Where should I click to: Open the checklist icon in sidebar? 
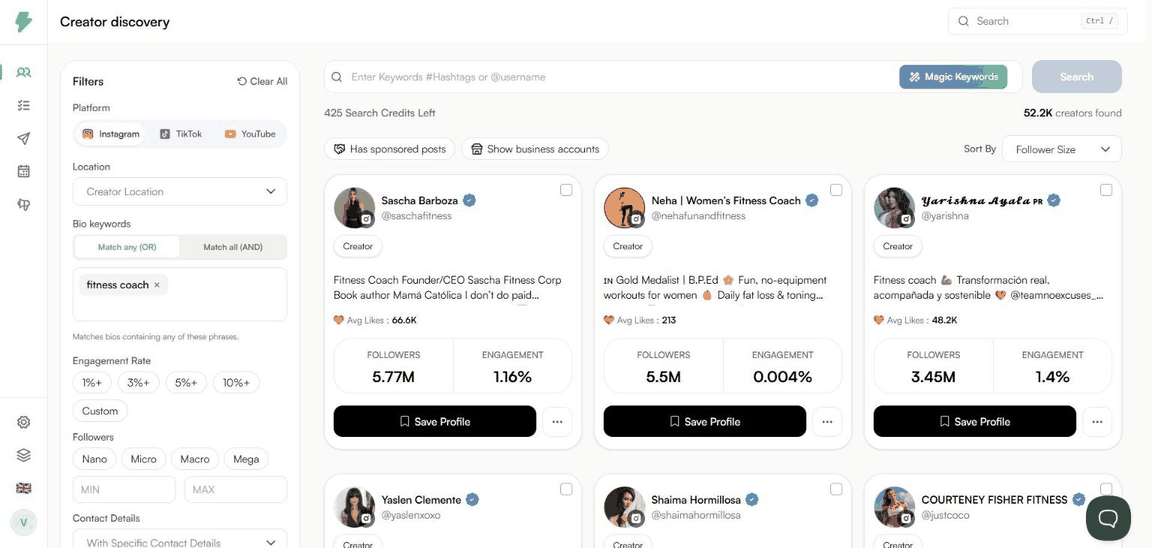pos(24,106)
